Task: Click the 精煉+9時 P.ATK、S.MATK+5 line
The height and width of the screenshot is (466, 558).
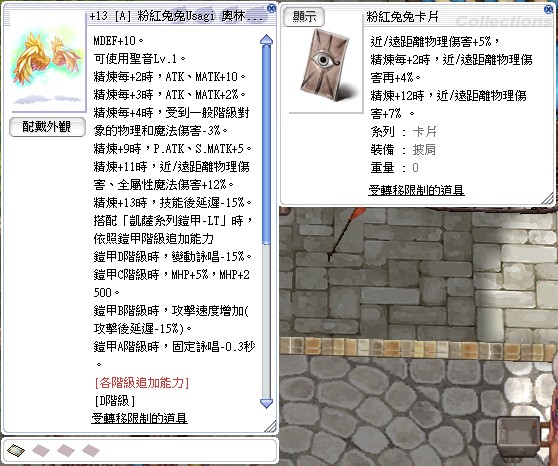Action: click(x=173, y=148)
